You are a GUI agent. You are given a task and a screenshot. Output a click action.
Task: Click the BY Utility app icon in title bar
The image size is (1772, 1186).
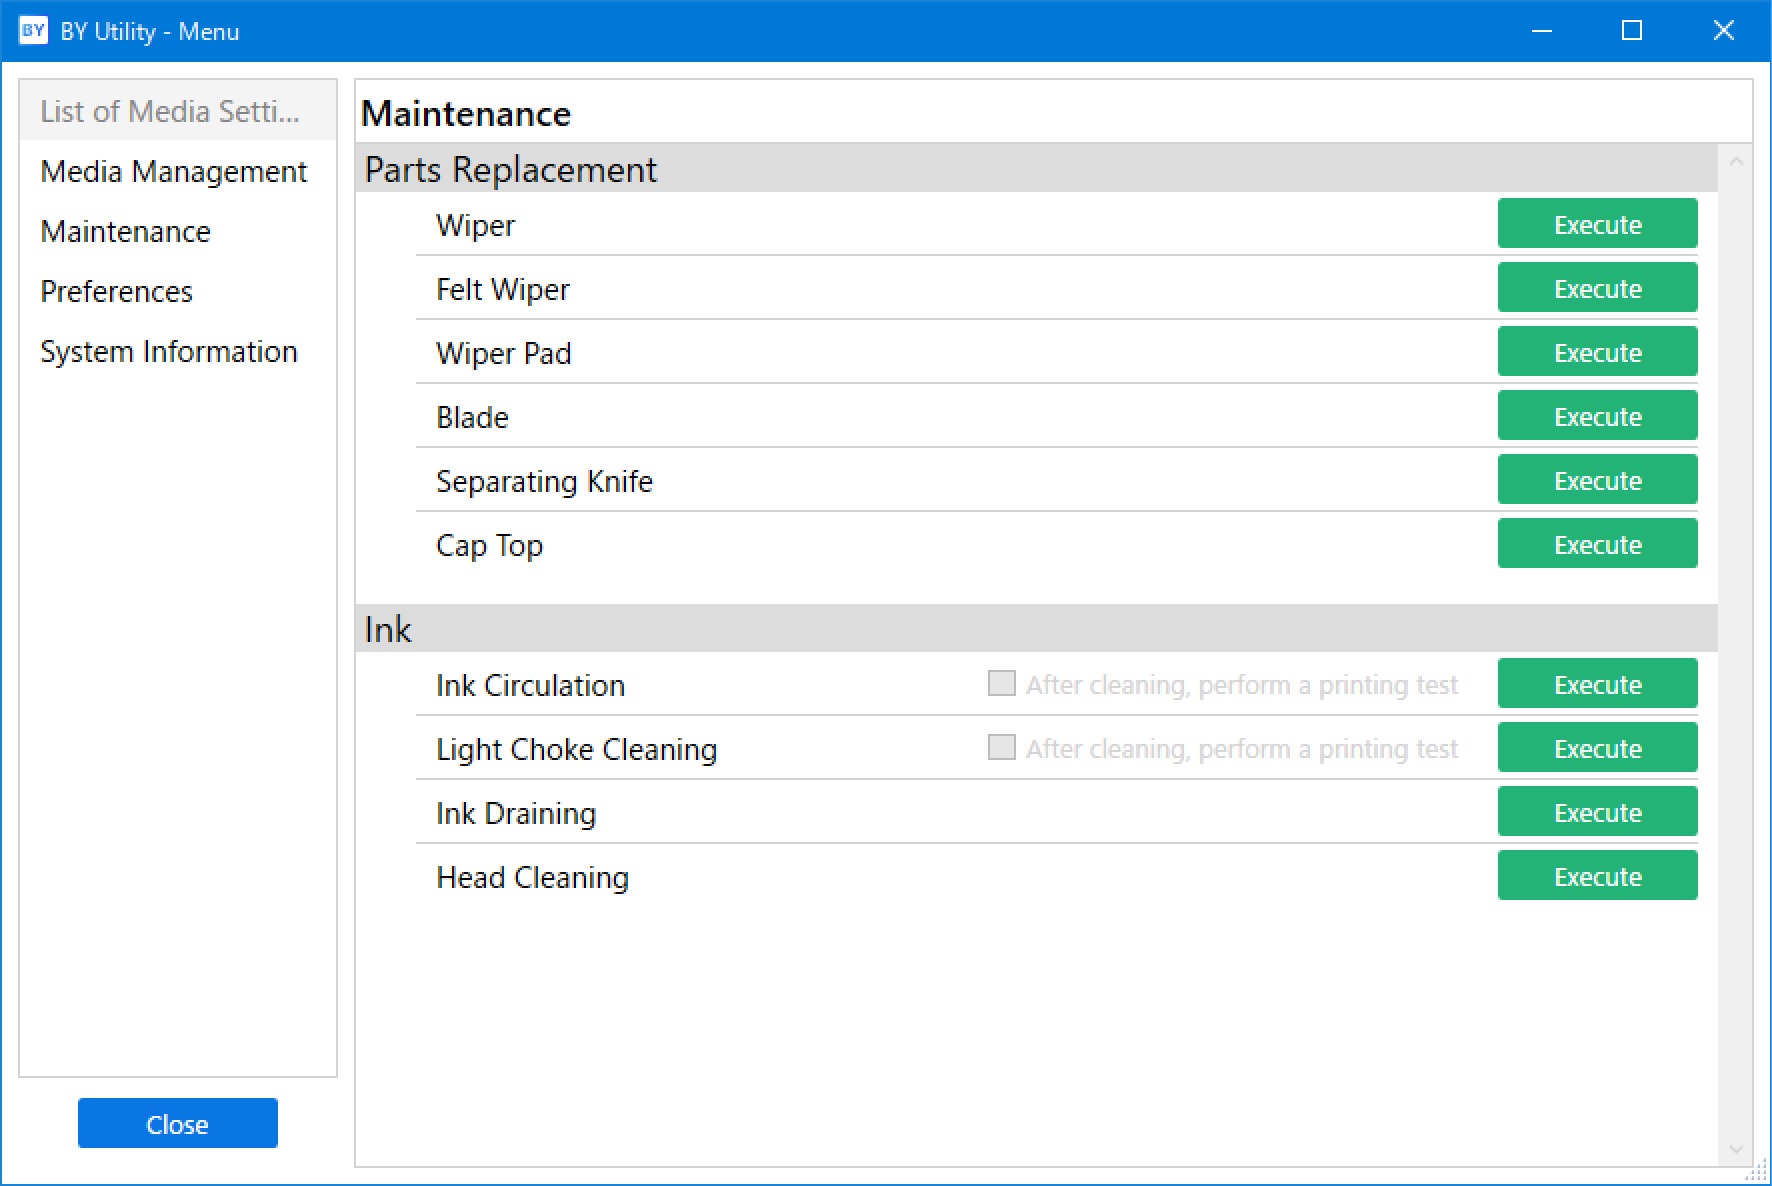[x=33, y=30]
